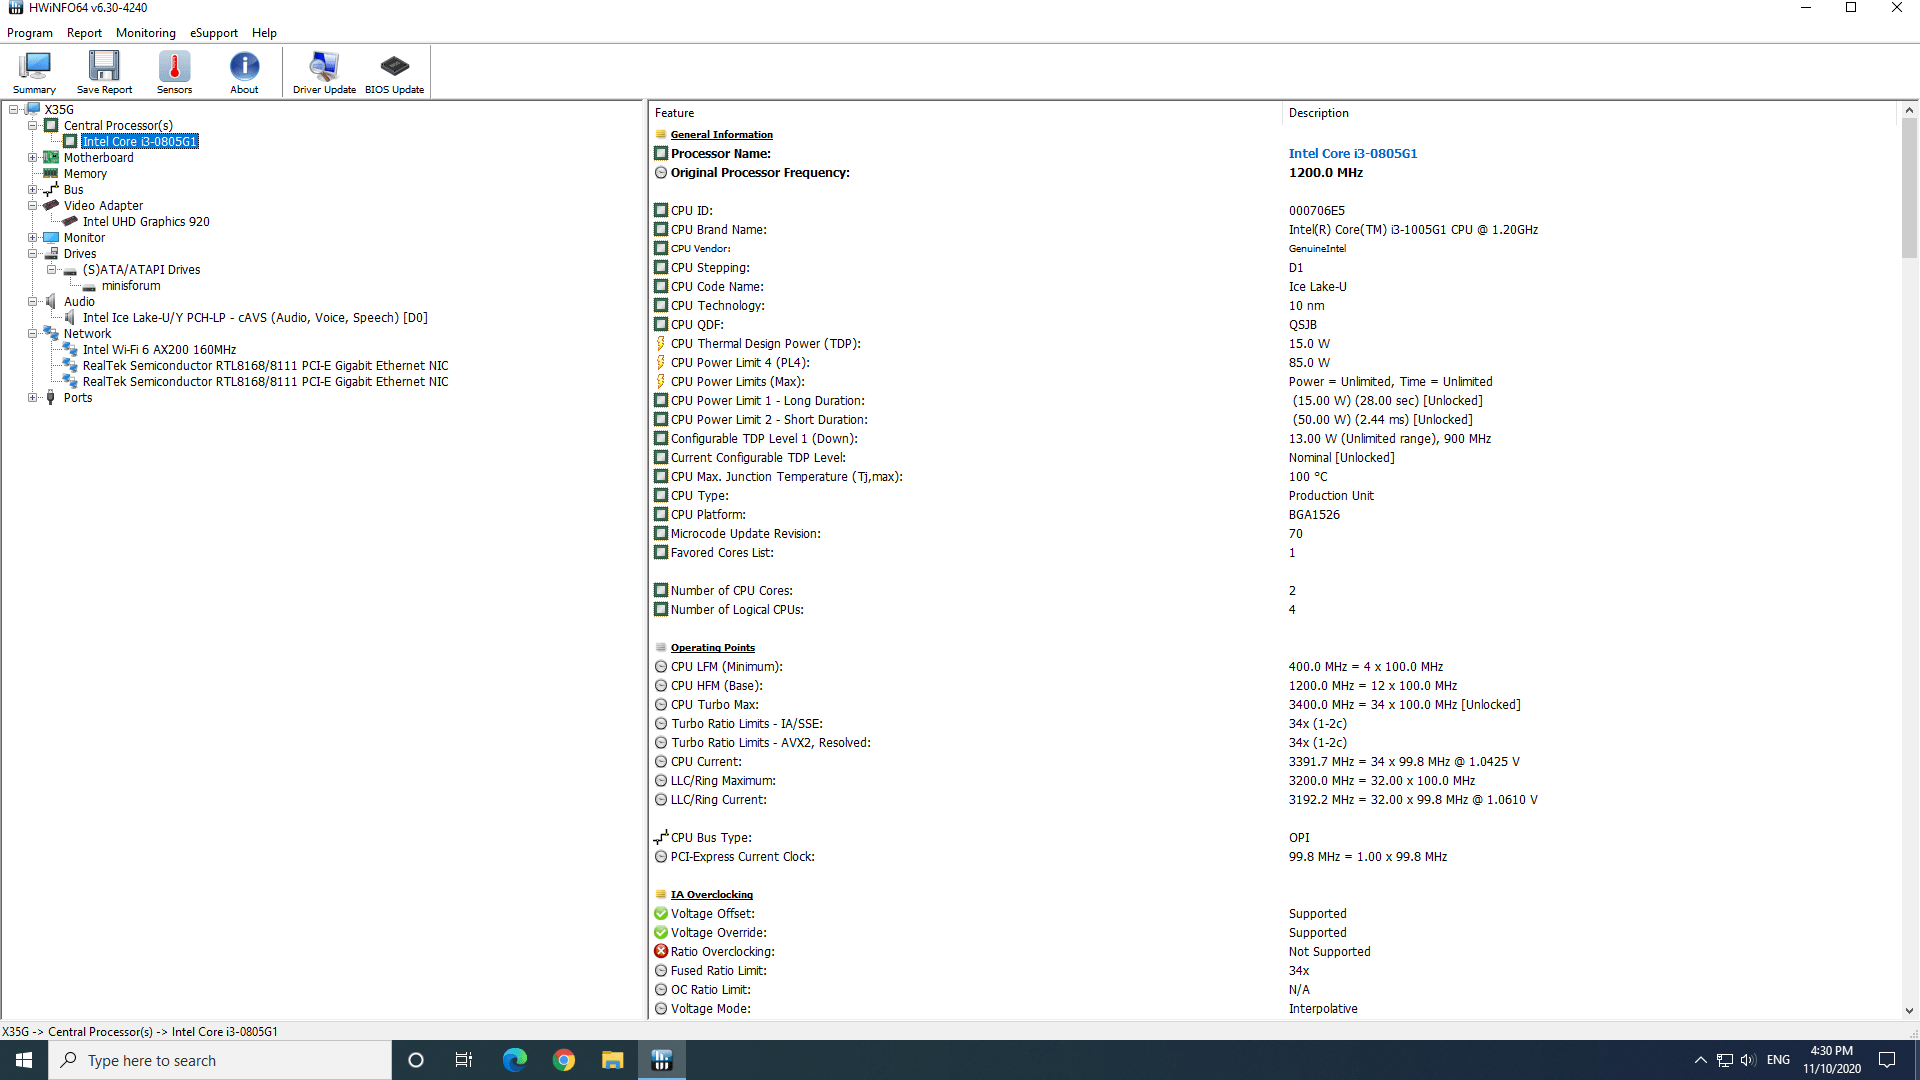Open the clock showing 4:30 PM
This screenshot has width=1920, height=1080.
click(1832, 1060)
